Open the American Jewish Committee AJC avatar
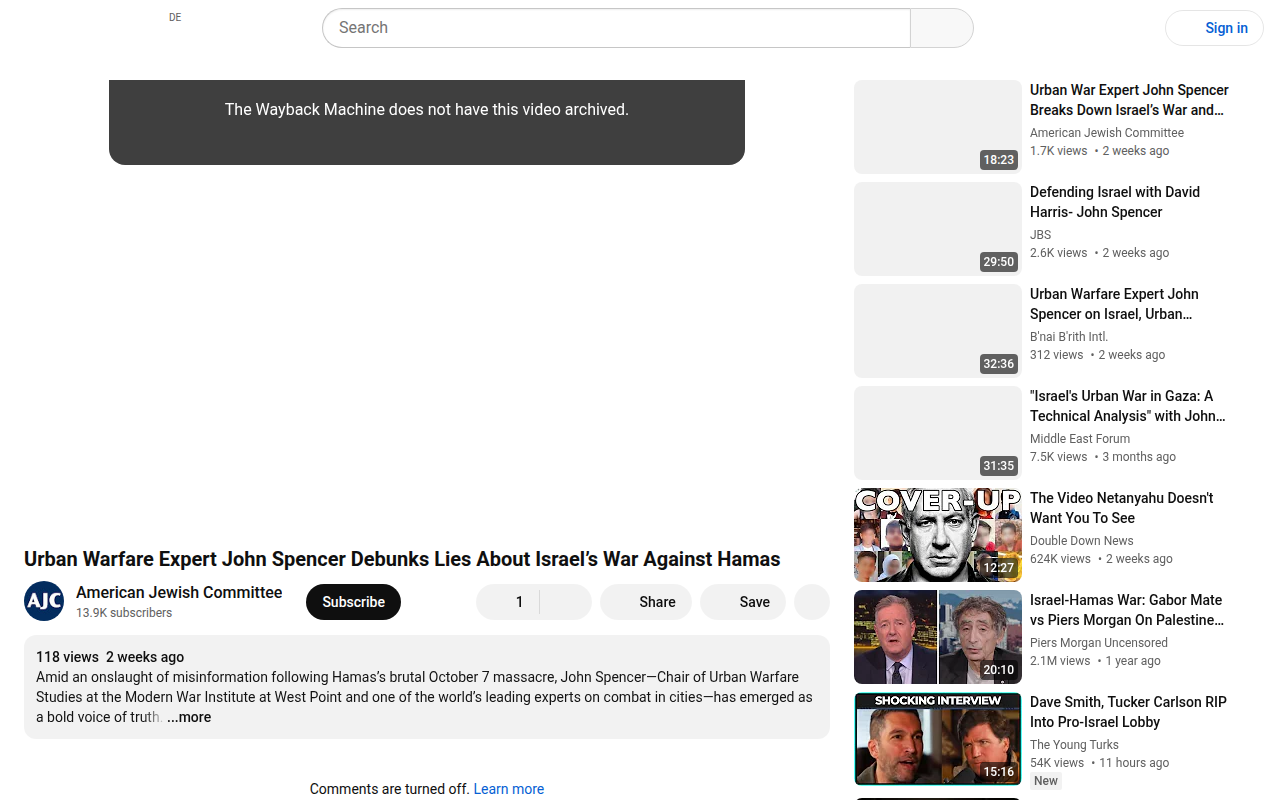 44,601
